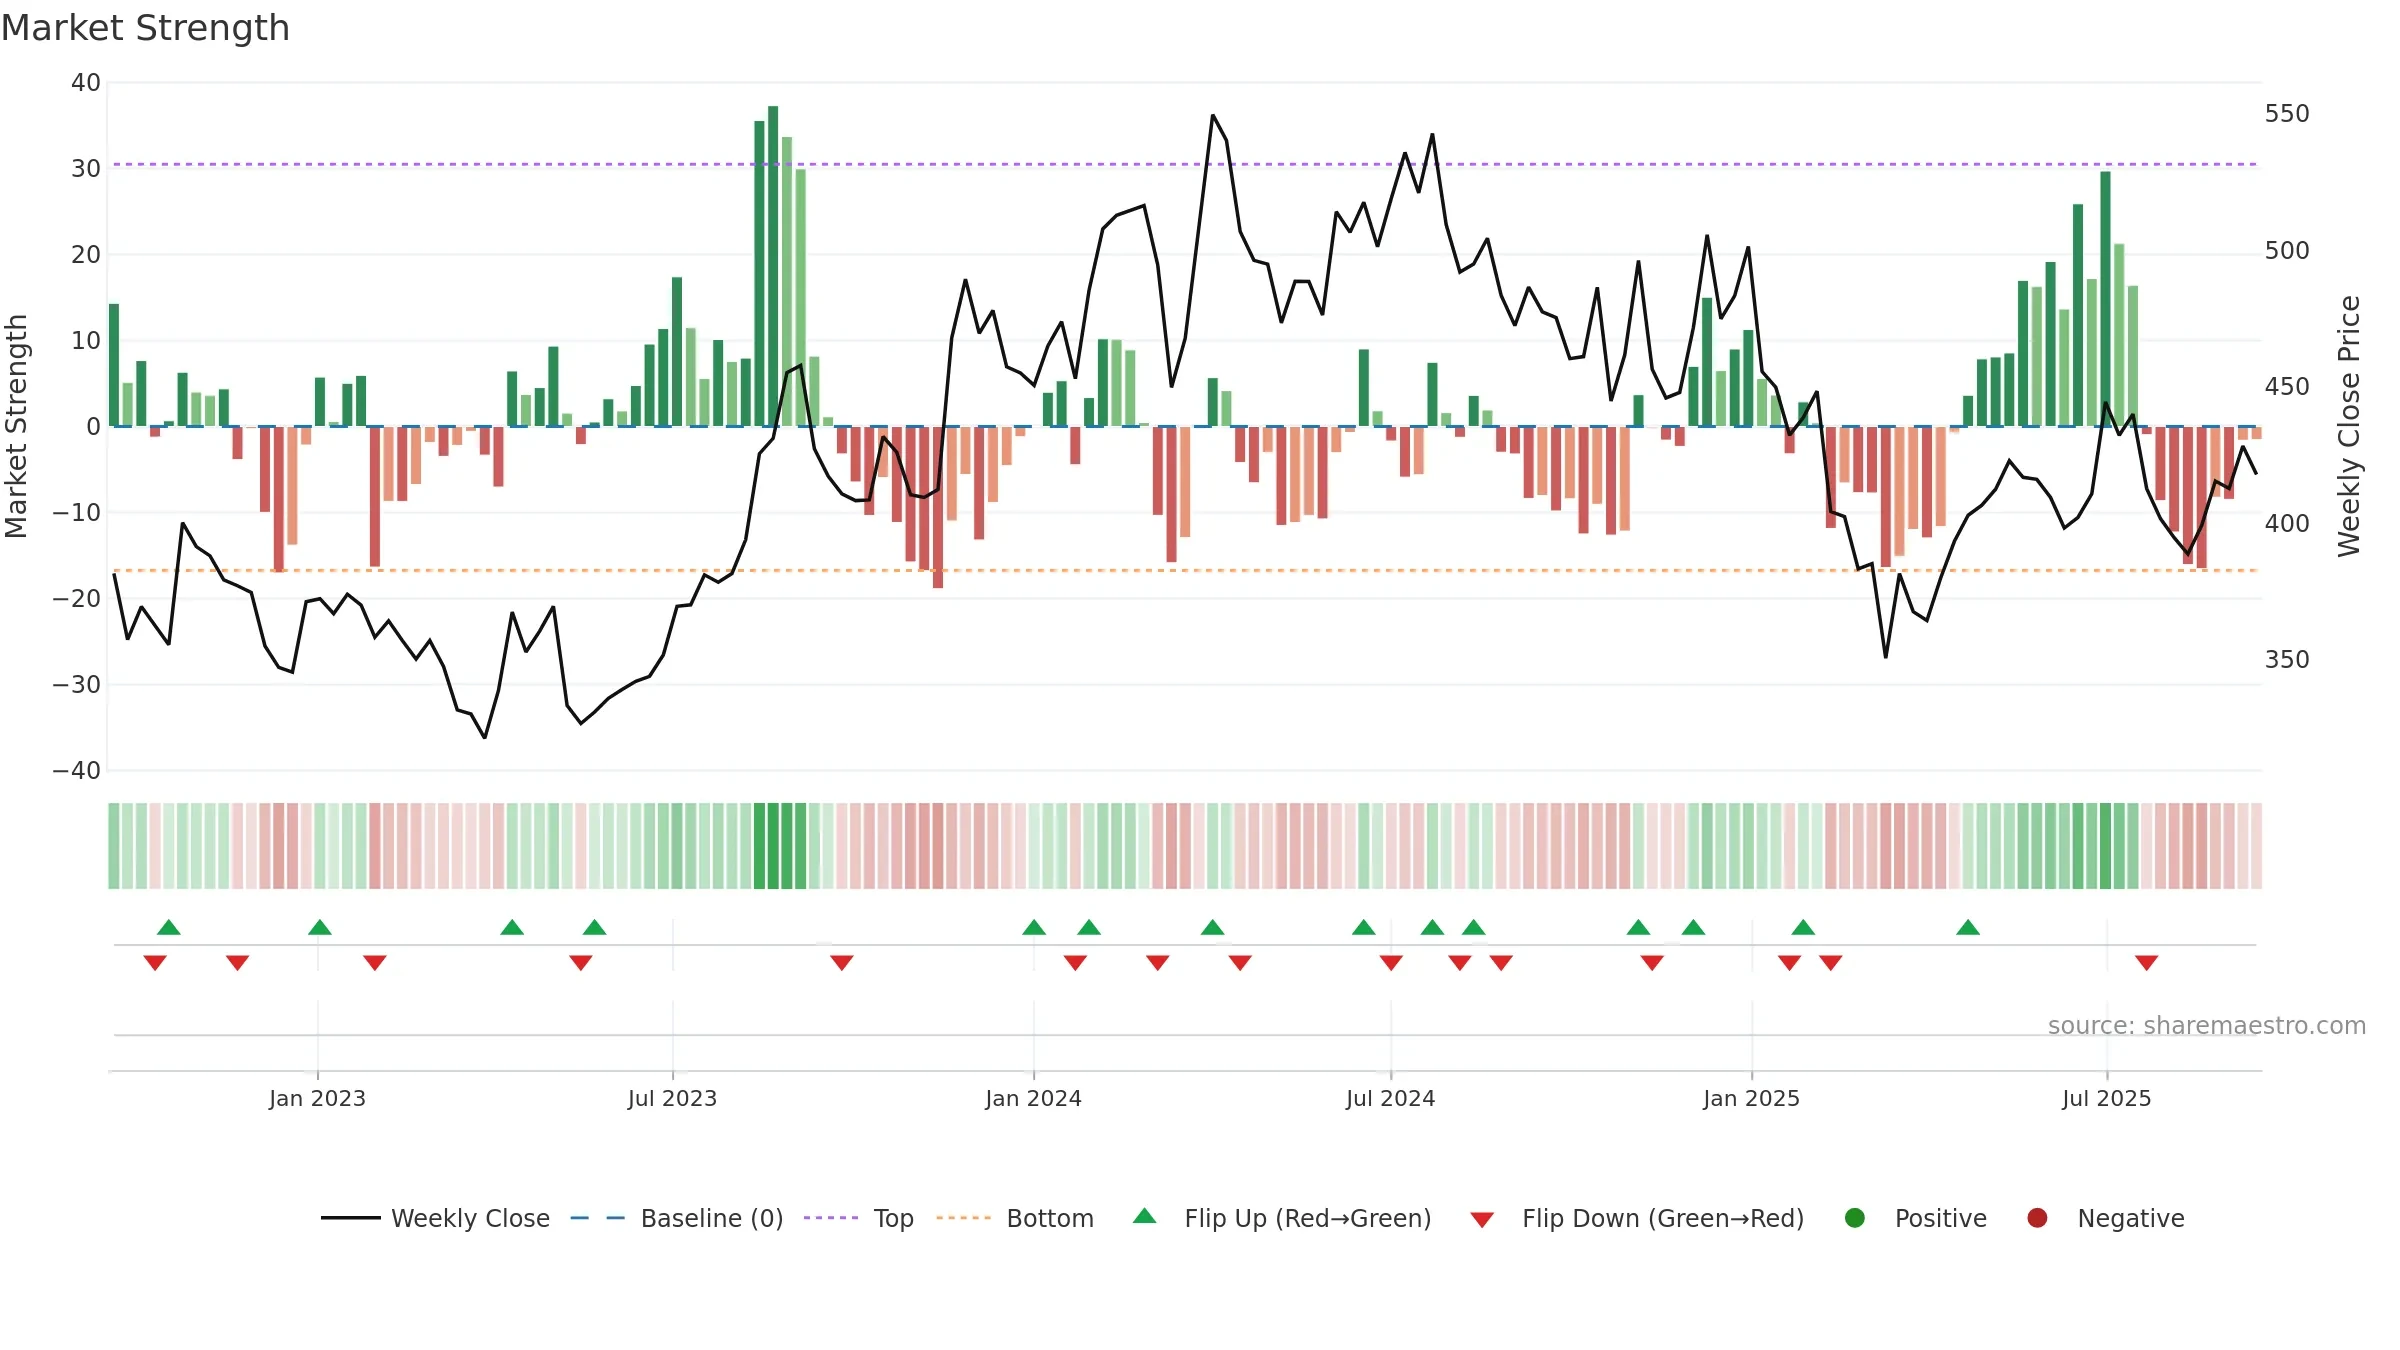Click the Jan 2024 x-axis label
Image resolution: width=2400 pixels, height=1350 pixels.
point(1033,1099)
